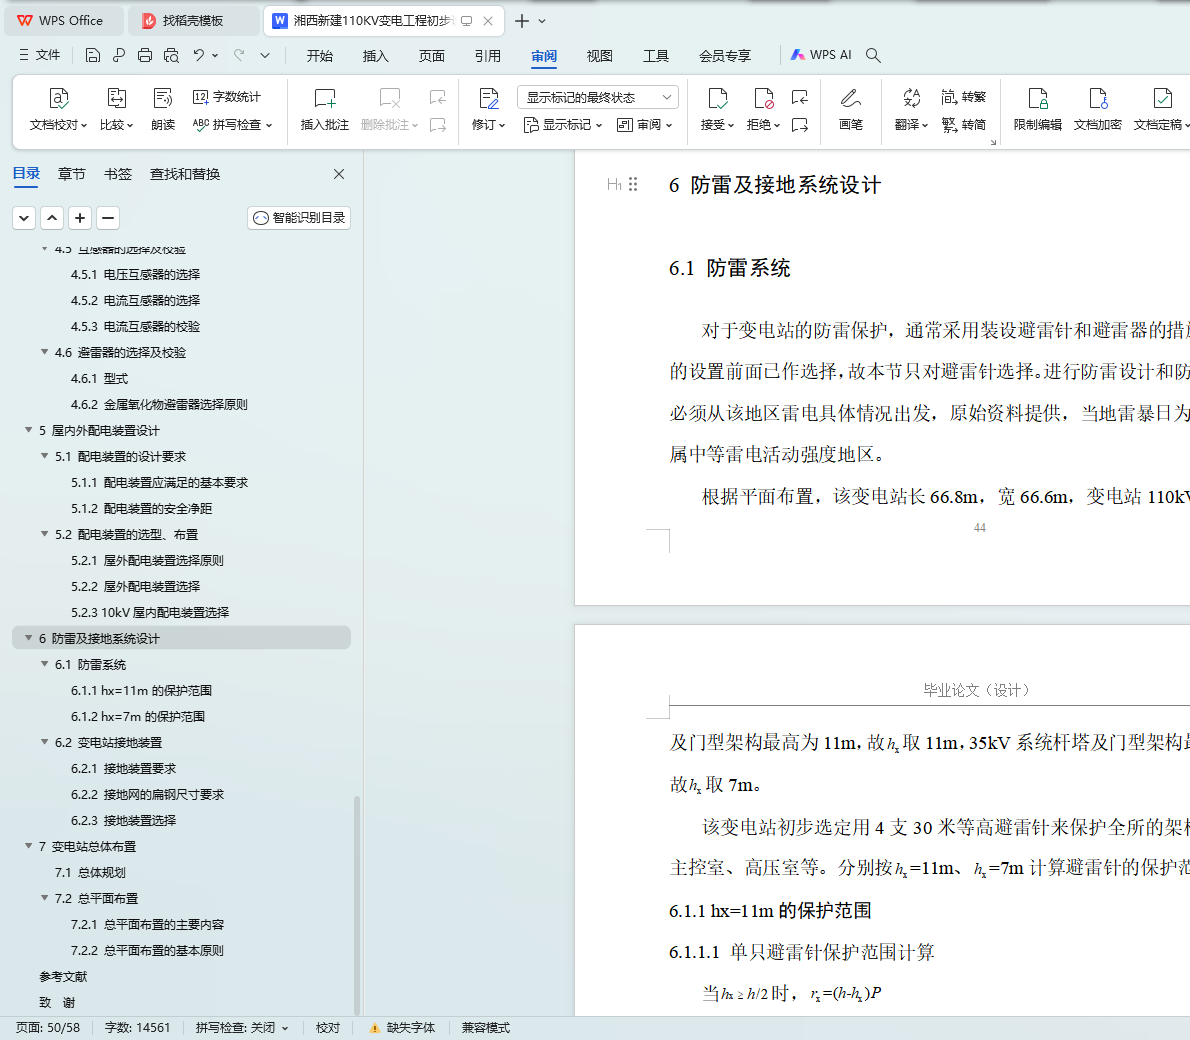Viewport: 1190px width, 1040px height.
Task: Open 限制编辑 restrict editing
Action: click(1037, 109)
